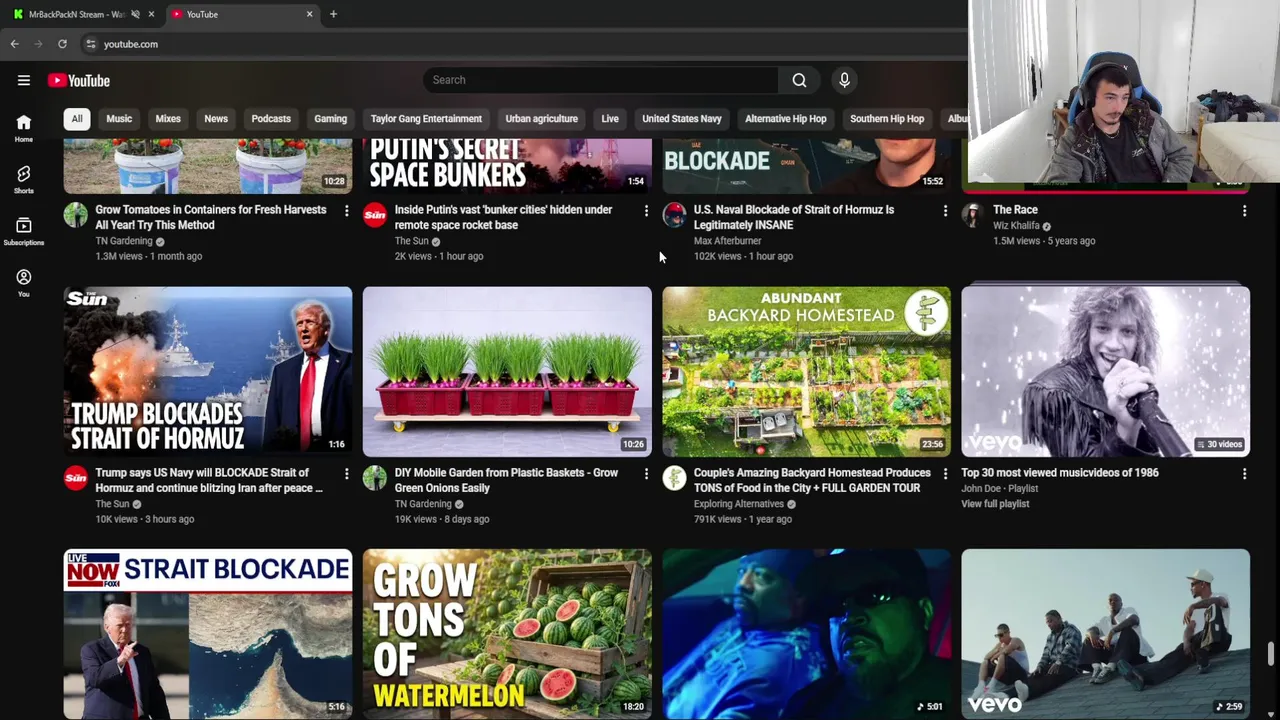Select the Mixes filter chip
Screen dimensions: 1280x720
168,119
